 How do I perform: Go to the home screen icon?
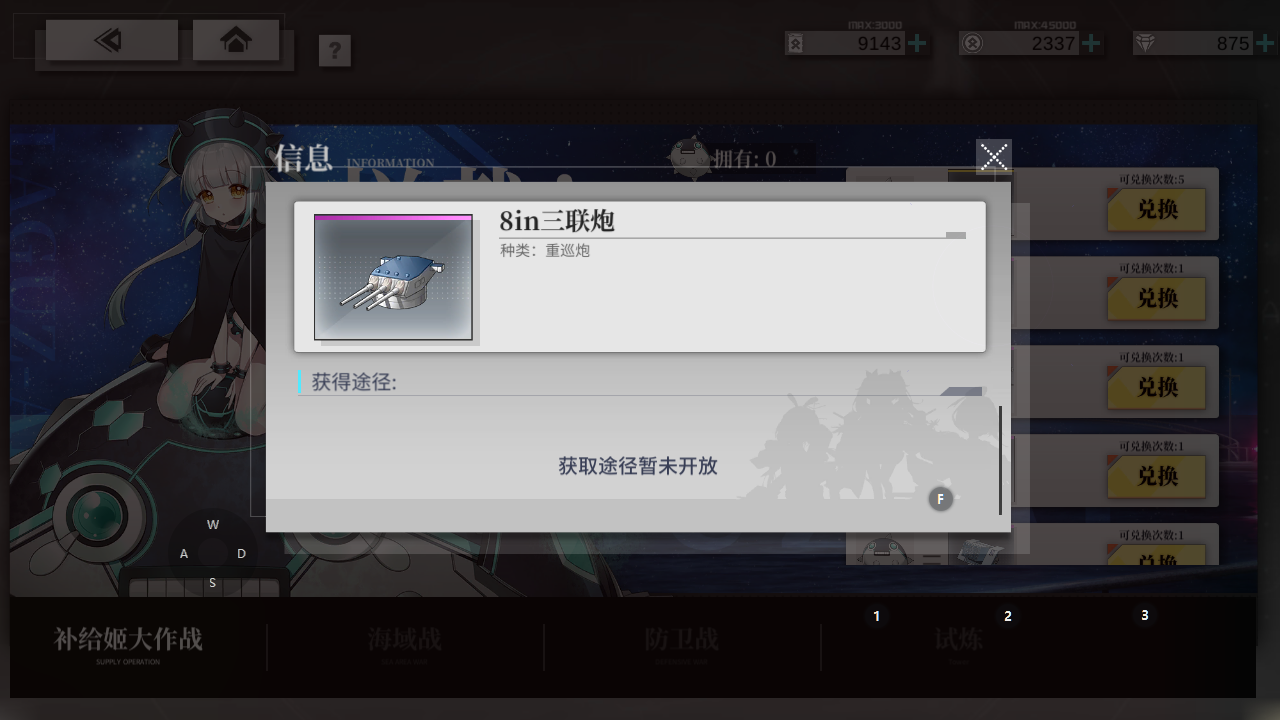point(236,40)
